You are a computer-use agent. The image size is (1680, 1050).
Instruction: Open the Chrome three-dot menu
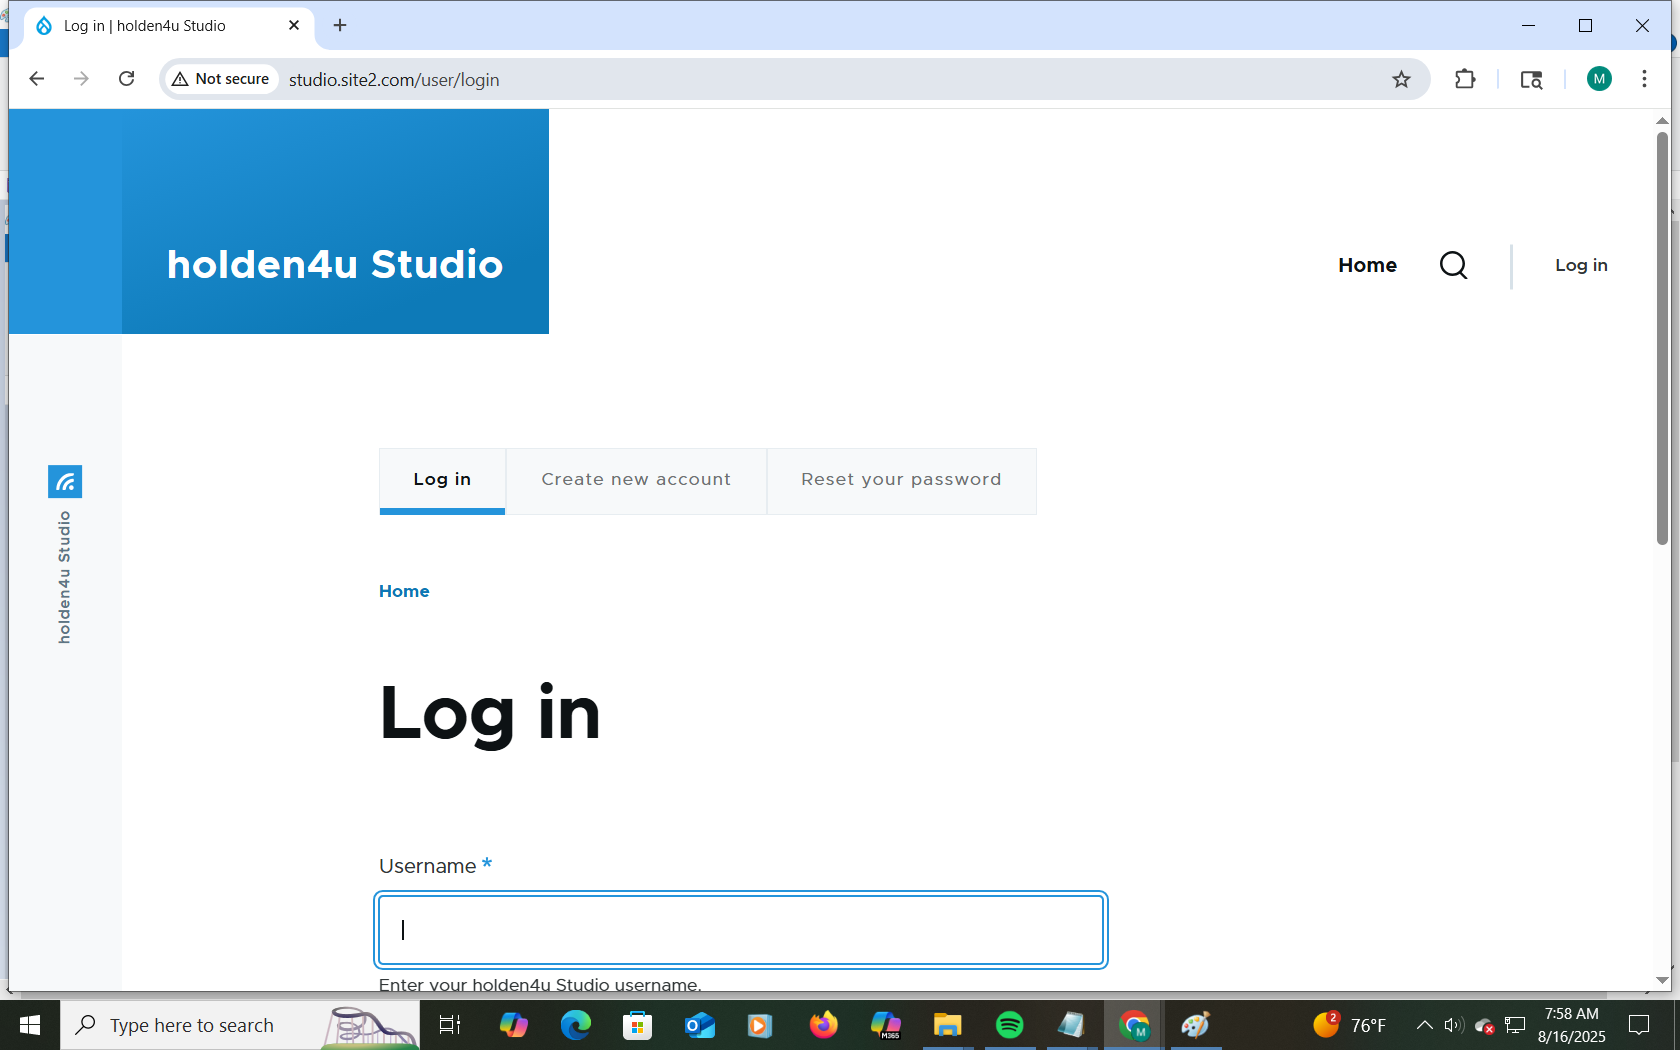1644,79
